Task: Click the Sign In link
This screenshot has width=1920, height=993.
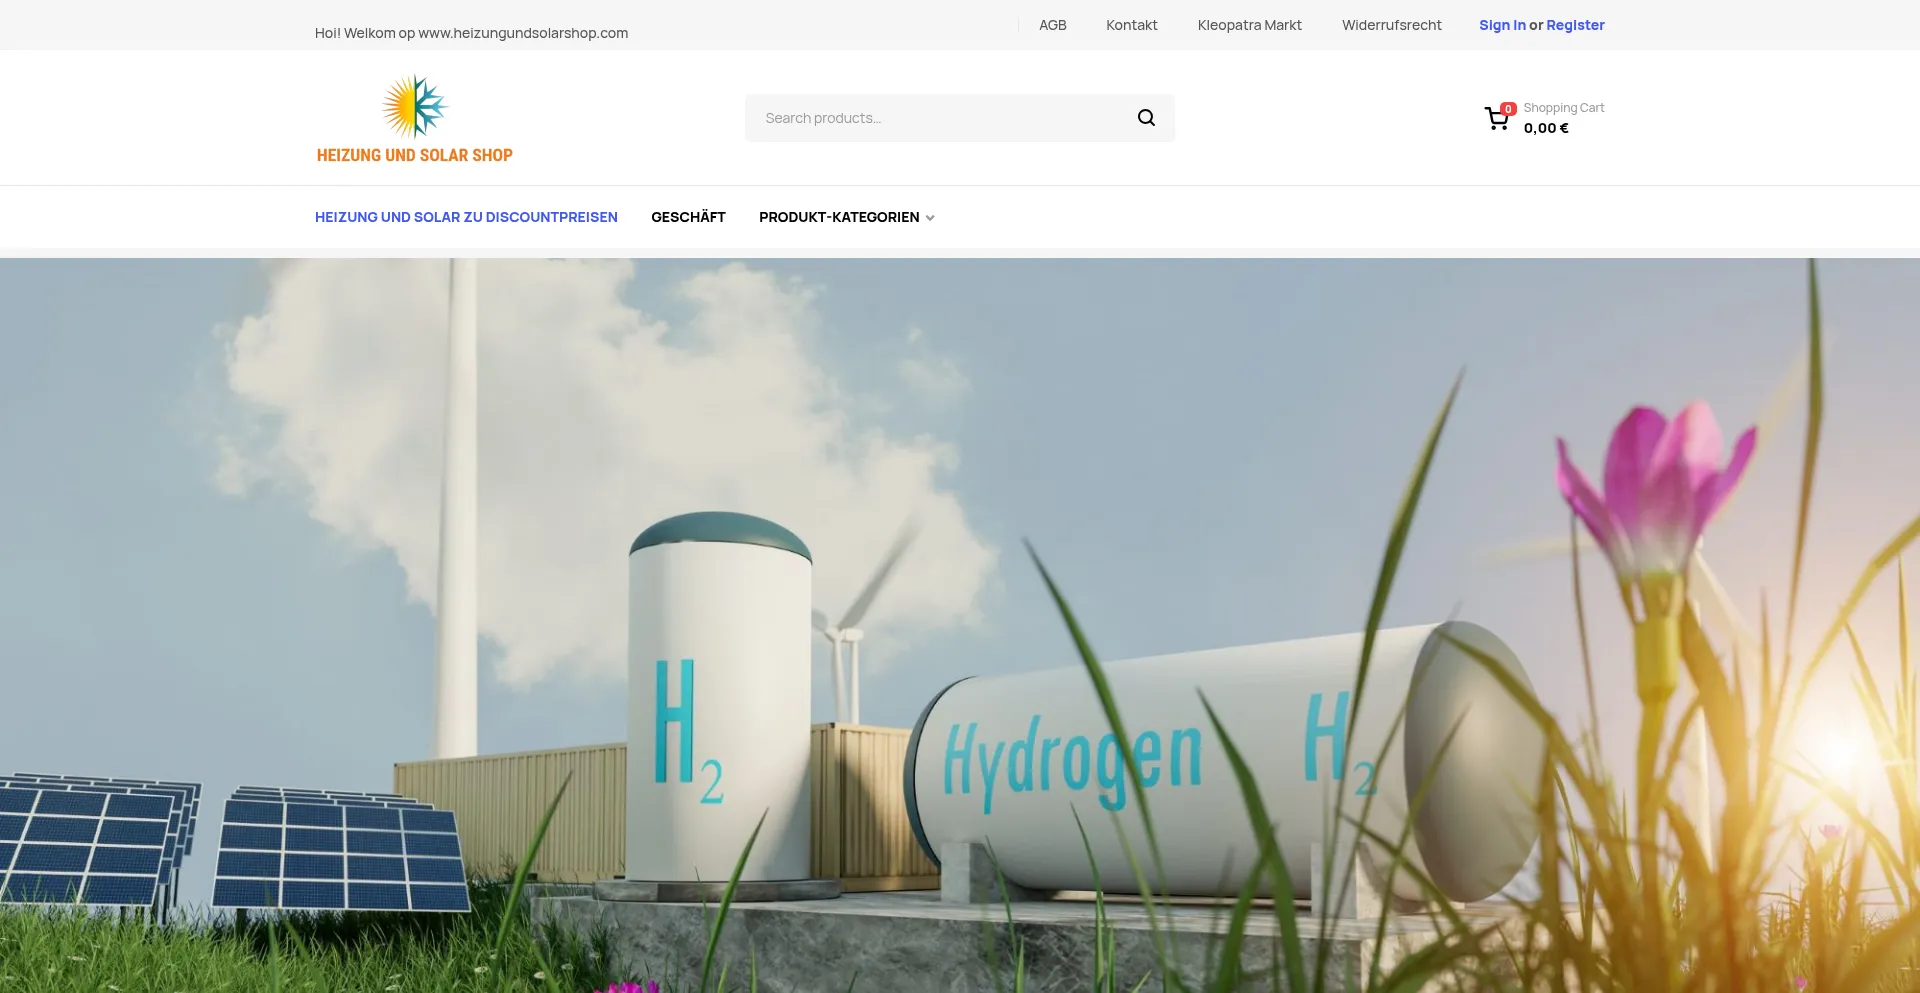Action: tap(1502, 25)
